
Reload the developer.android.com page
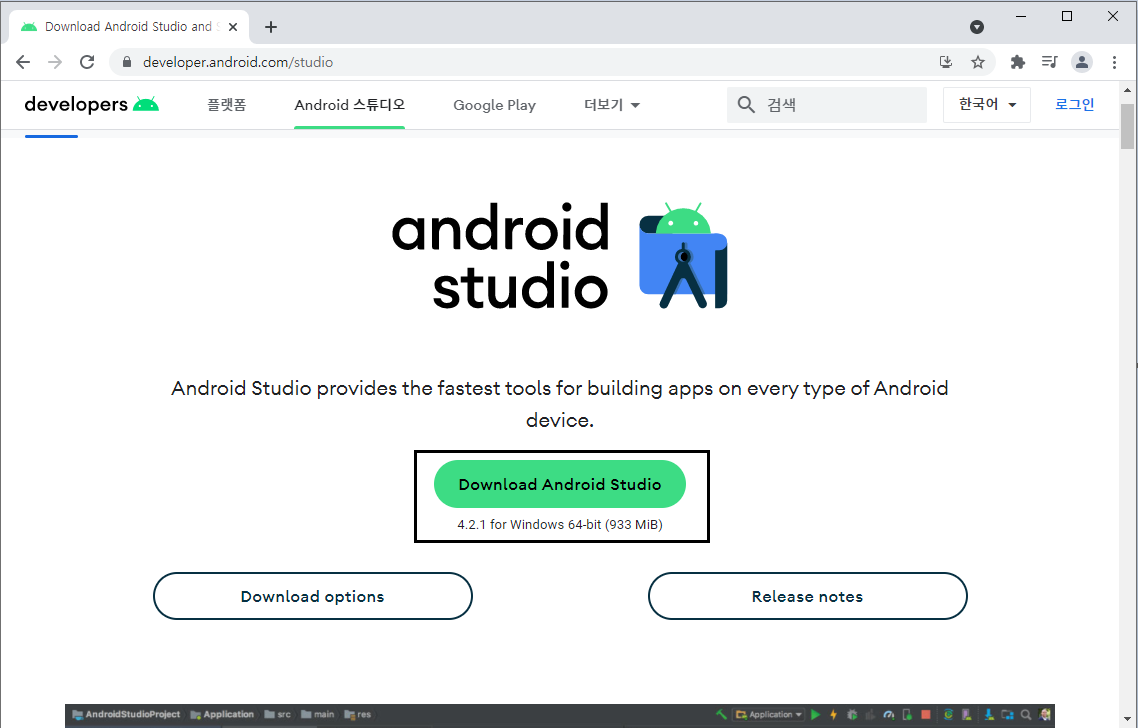(x=87, y=62)
